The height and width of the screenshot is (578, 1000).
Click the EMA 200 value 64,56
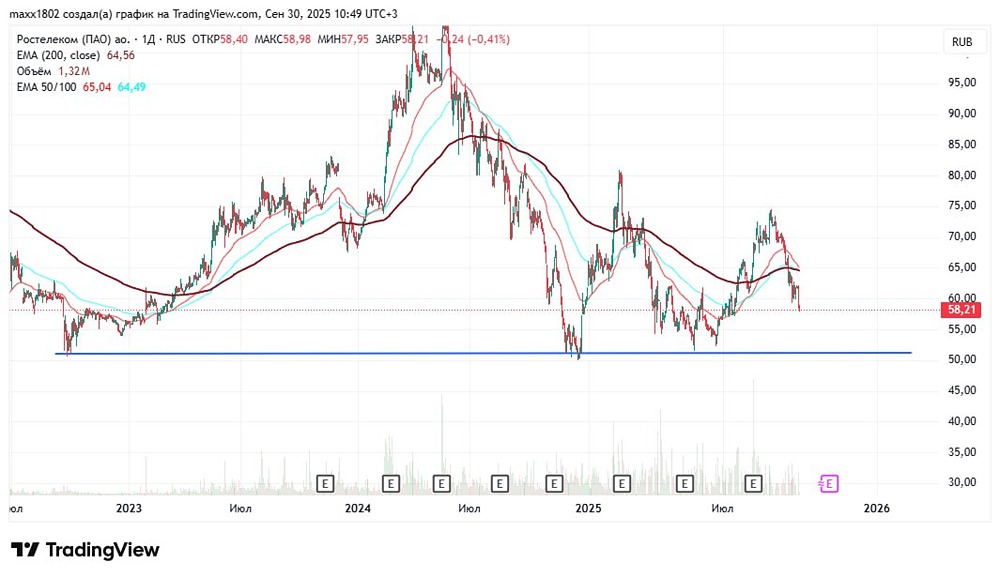[x=121, y=56]
